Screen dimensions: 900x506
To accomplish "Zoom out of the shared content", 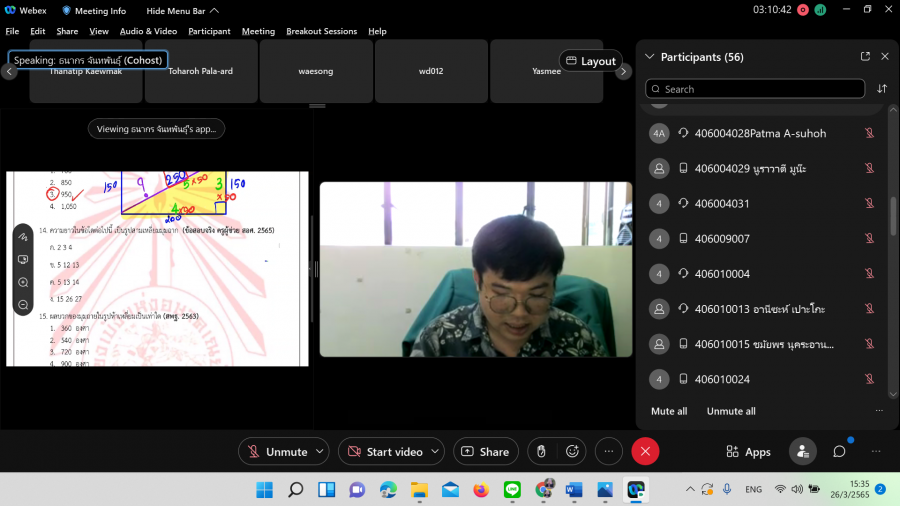I will 23,304.
